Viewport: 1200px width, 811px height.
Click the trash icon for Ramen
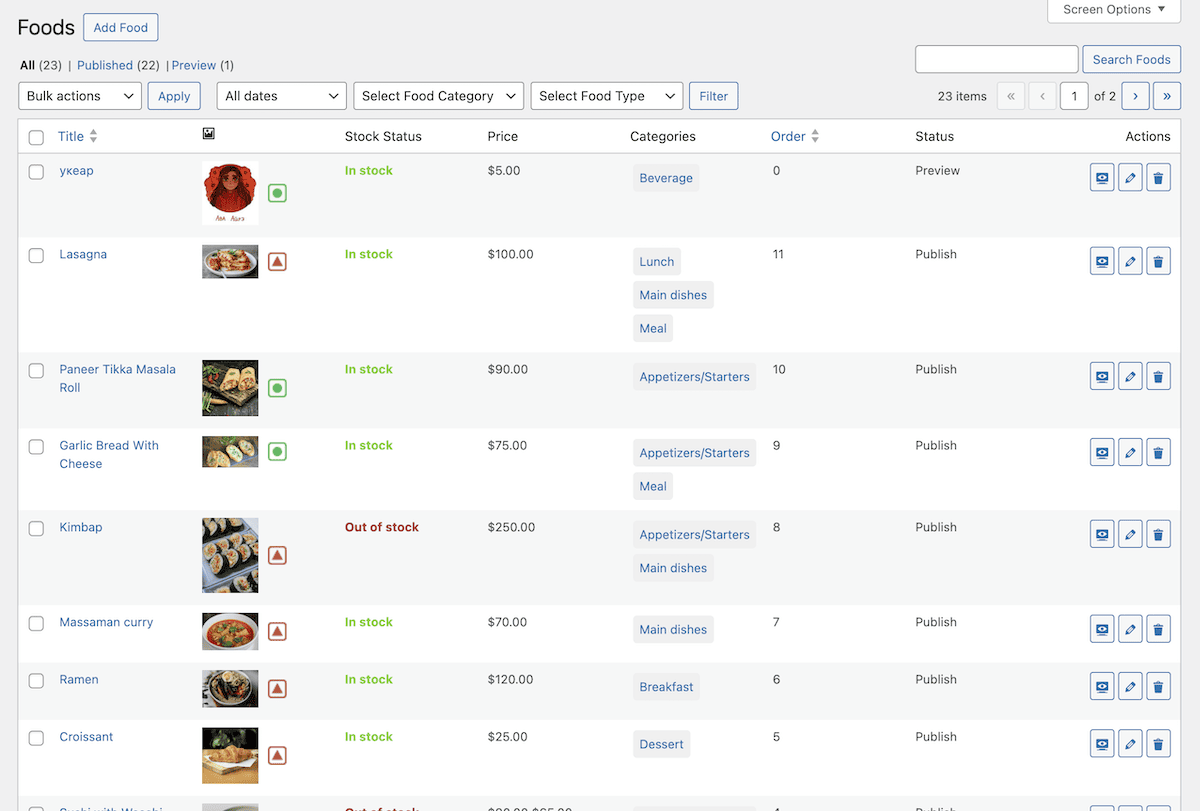pyautogui.click(x=1158, y=688)
